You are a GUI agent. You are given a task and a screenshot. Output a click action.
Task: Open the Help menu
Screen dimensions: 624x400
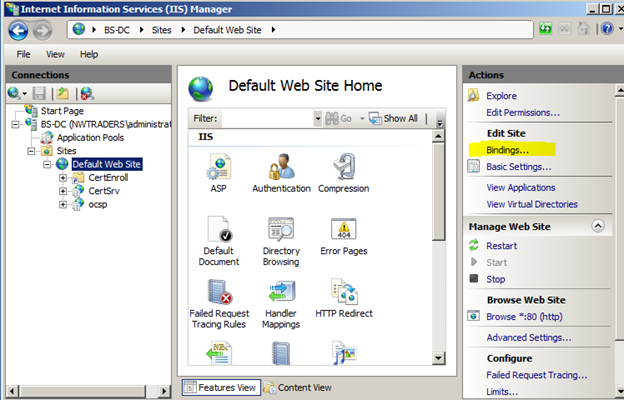pyautogui.click(x=89, y=54)
